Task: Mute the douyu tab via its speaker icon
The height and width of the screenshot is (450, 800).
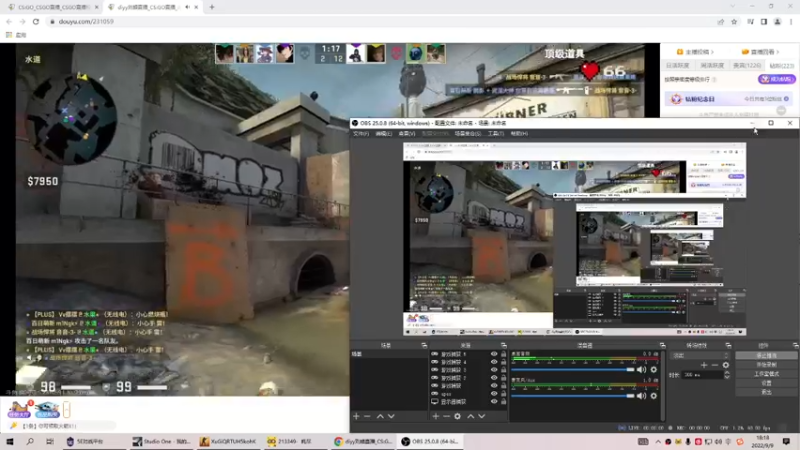Action: click(x=187, y=7)
